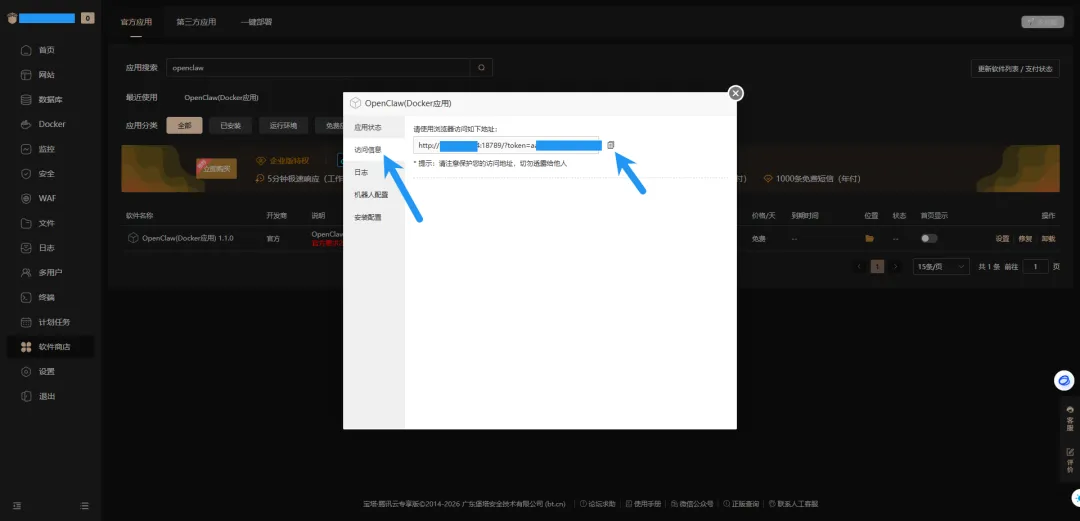1080x521 pixels.
Task: Open 软件商店 in the sidebar
Action: click(x=48, y=347)
